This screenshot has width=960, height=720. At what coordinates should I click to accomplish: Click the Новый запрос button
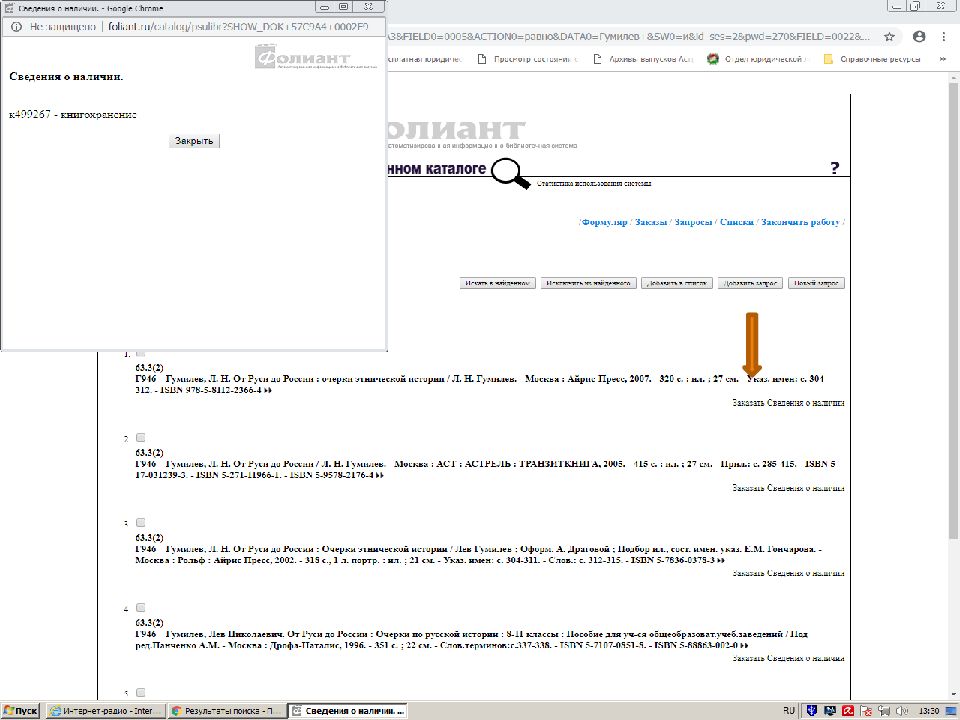click(816, 283)
